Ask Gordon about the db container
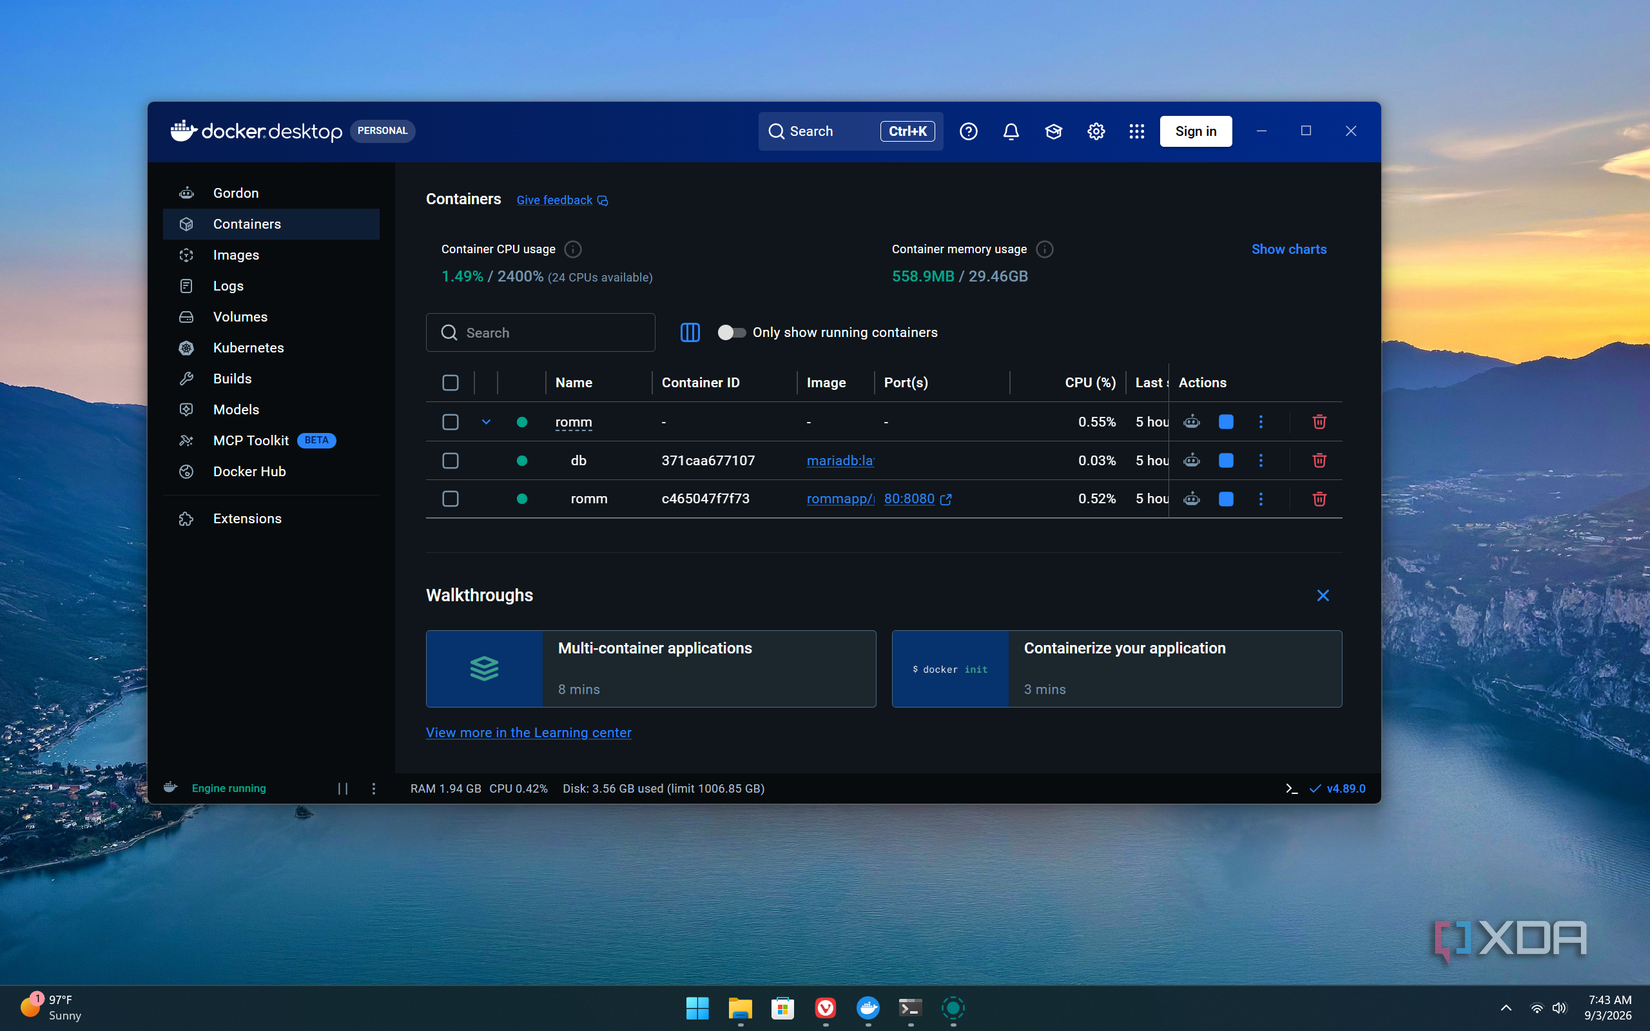The image size is (1650, 1031). click(x=1191, y=461)
